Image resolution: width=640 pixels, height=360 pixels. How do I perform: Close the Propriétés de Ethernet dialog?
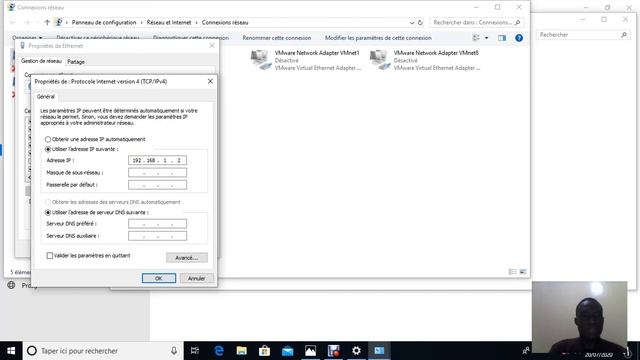[x=212, y=46]
